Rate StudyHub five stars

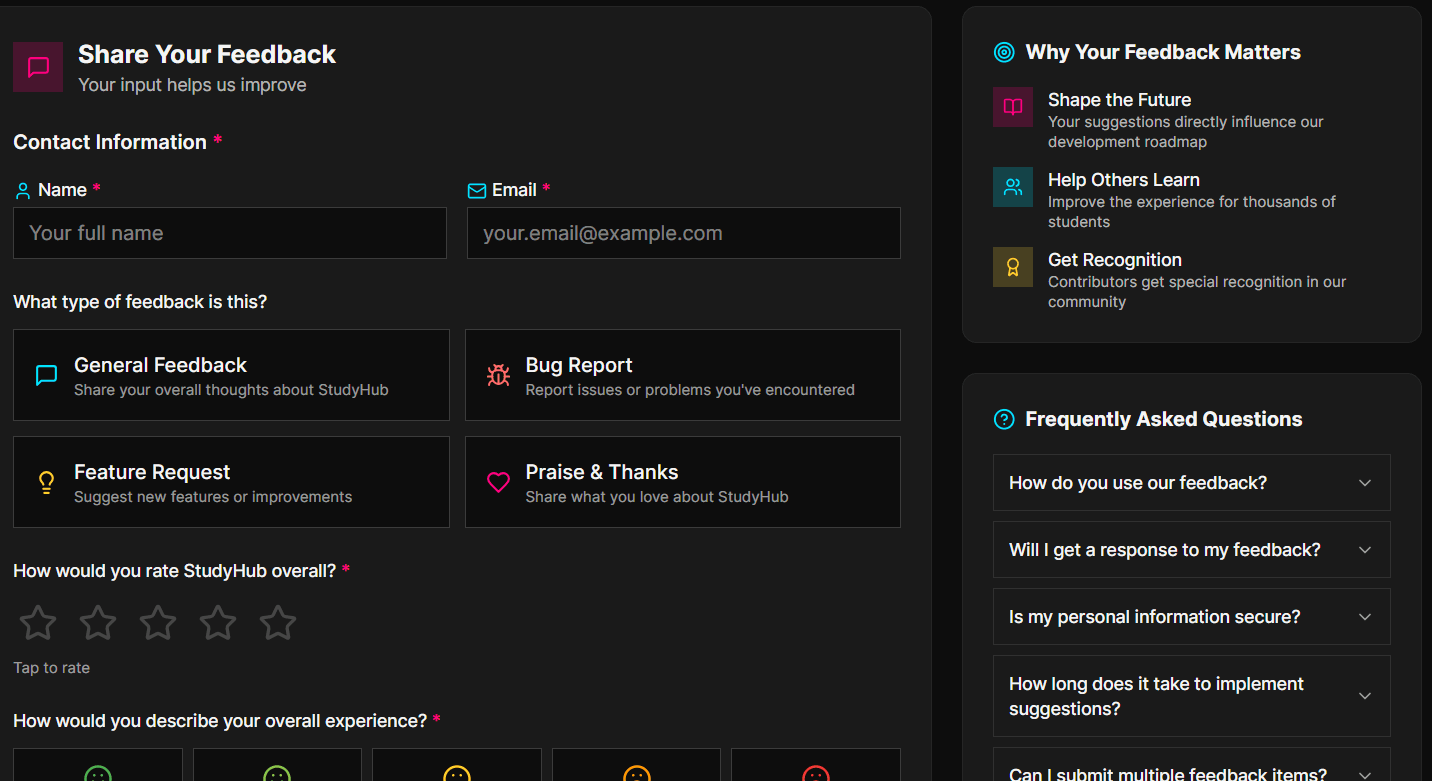[278, 622]
